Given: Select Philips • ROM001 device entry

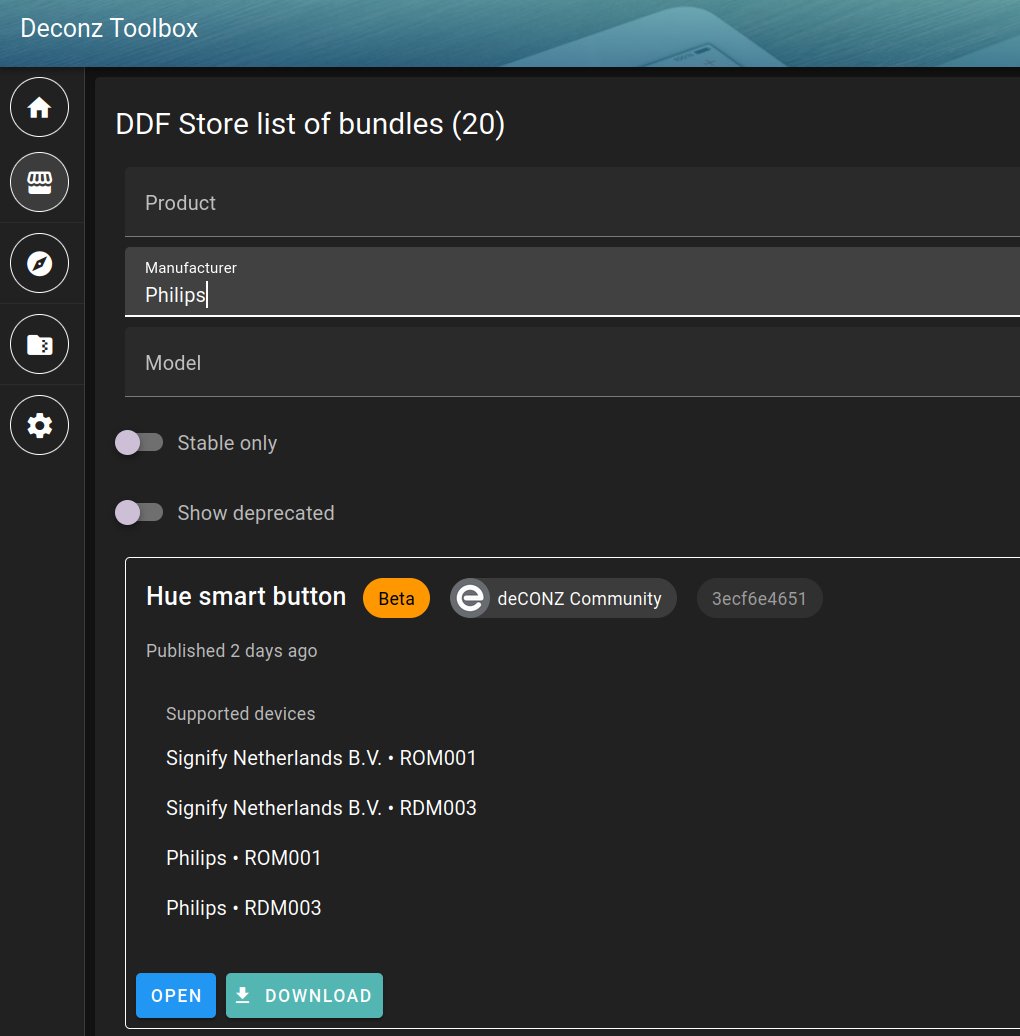Looking at the screenshot, I should point(244,858).
